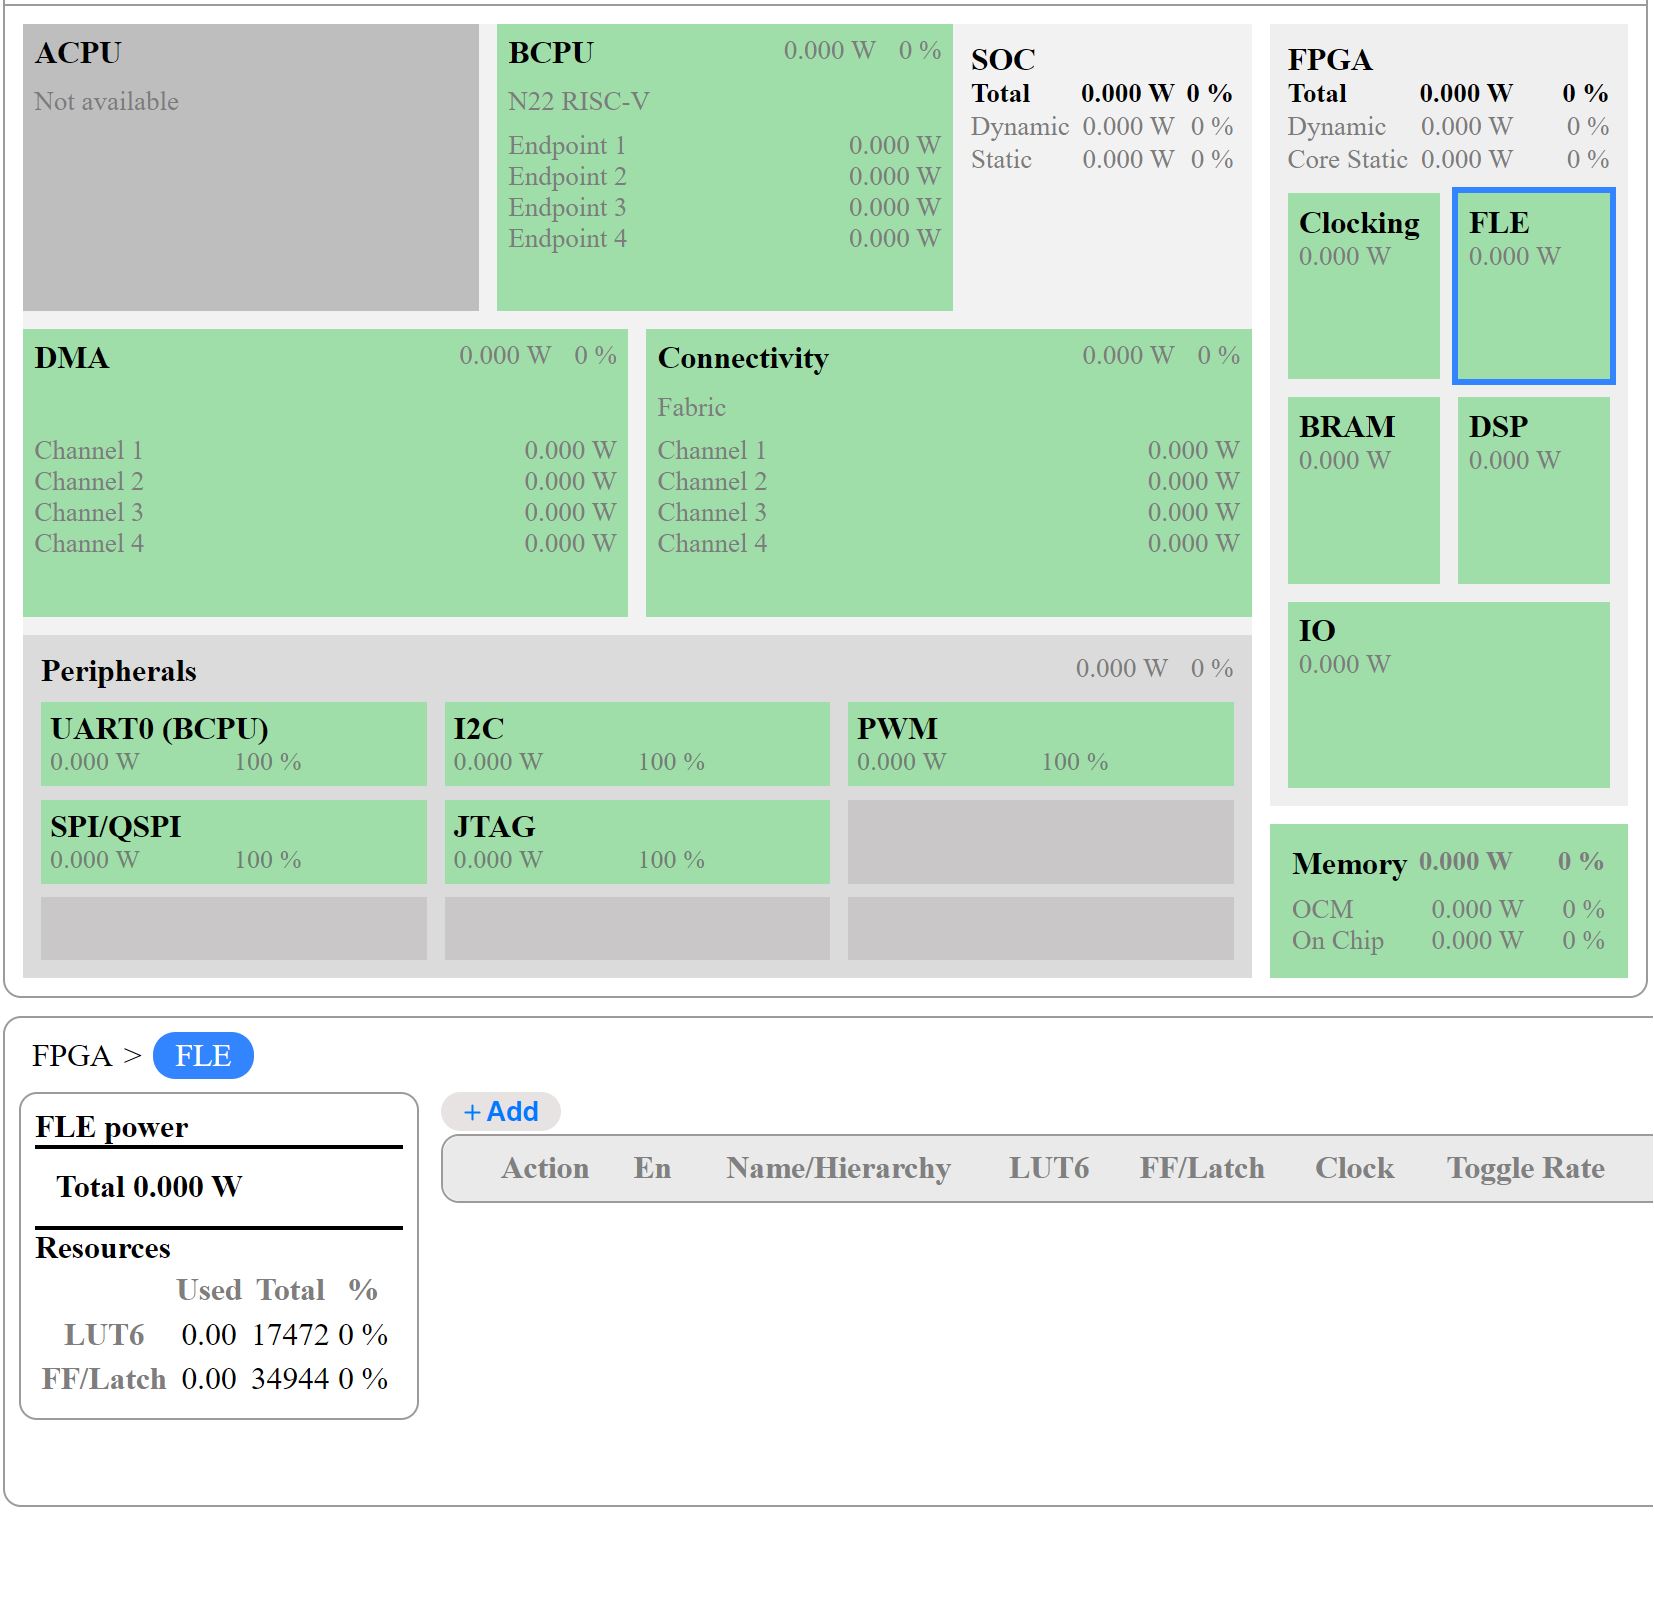Viewport: 1654px width, 1610px height.
Task: Click 'Channel 1' in DMA
Action: click(x=89, y=450)
